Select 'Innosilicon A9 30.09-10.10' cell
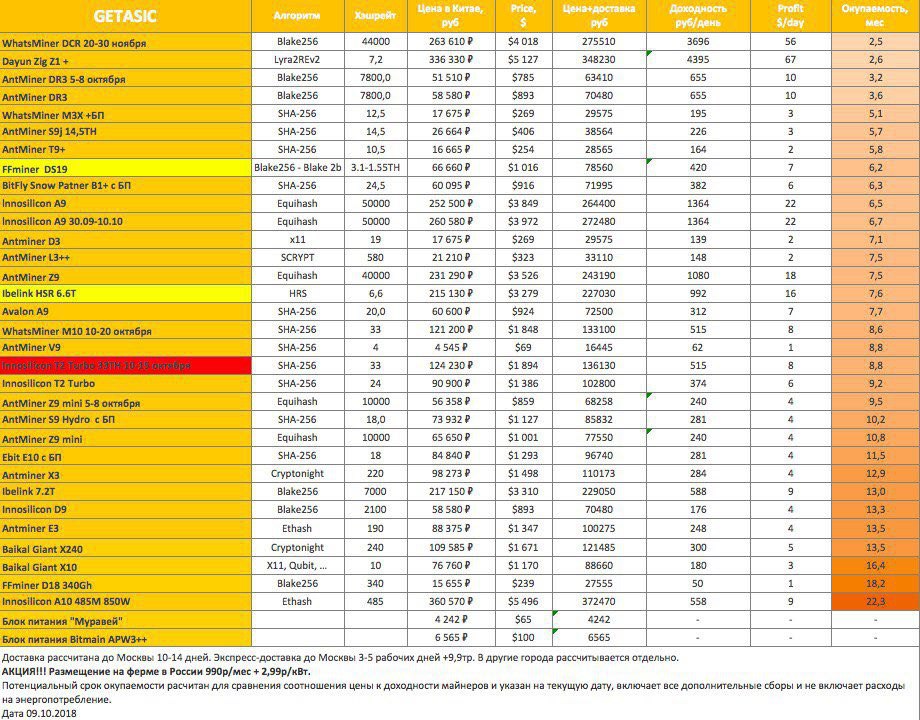Image resolution: width=920 pixels, height=720 pixels. (x=126, y=222)
